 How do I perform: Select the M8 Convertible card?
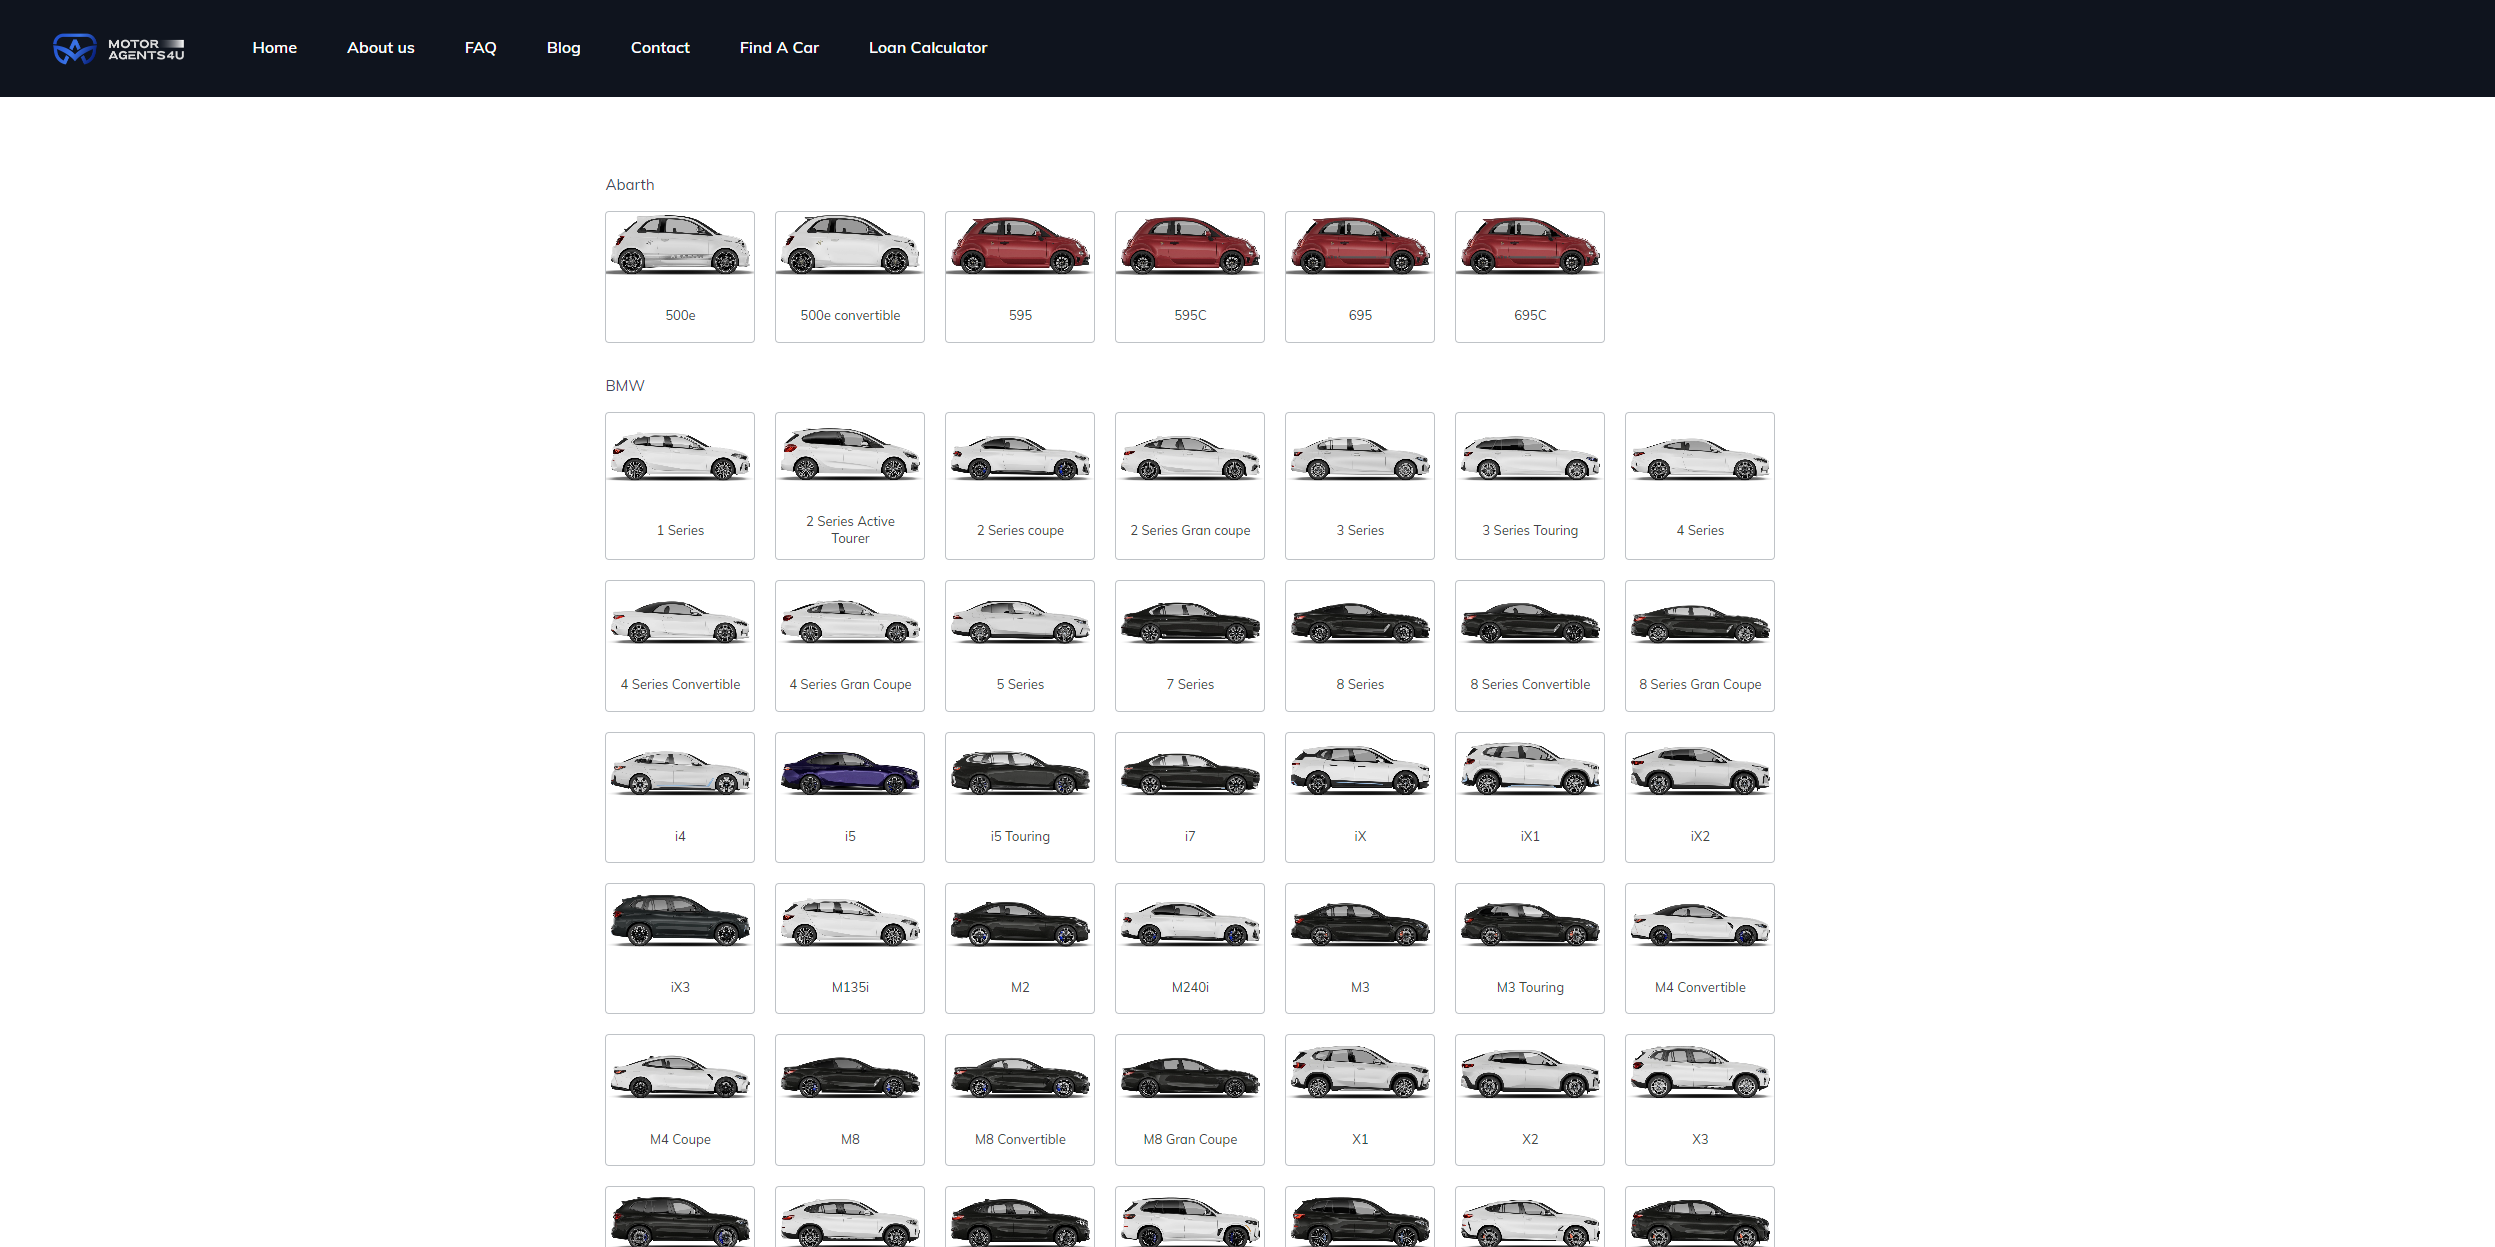(1020, 1100)
